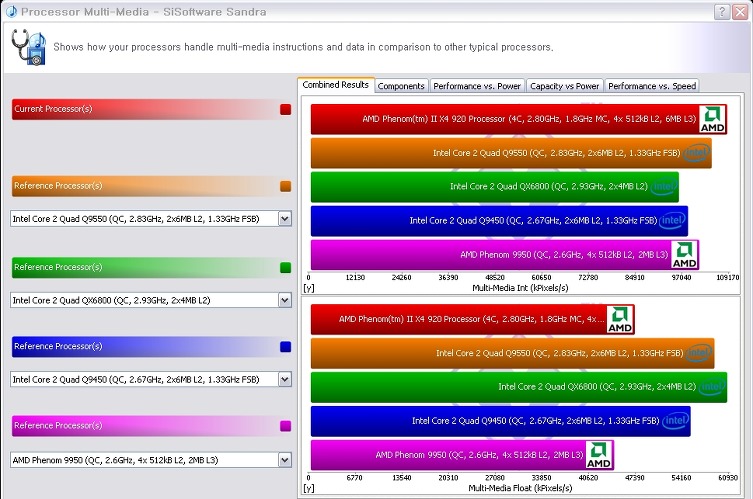Open the Core 2 Quad Q9550 dropdown arrow
The width and height of the screenshot is (753, 499).
pyautogui.click(x=285, y=219)
